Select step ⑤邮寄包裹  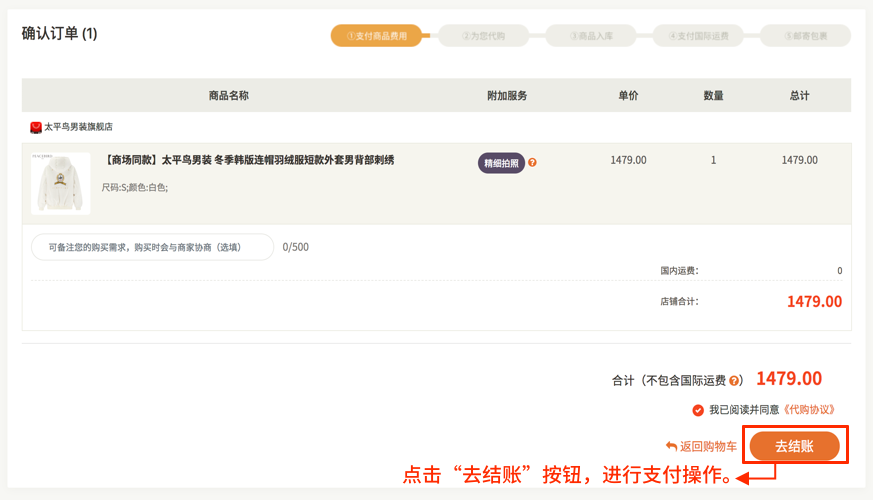point(805,36)
